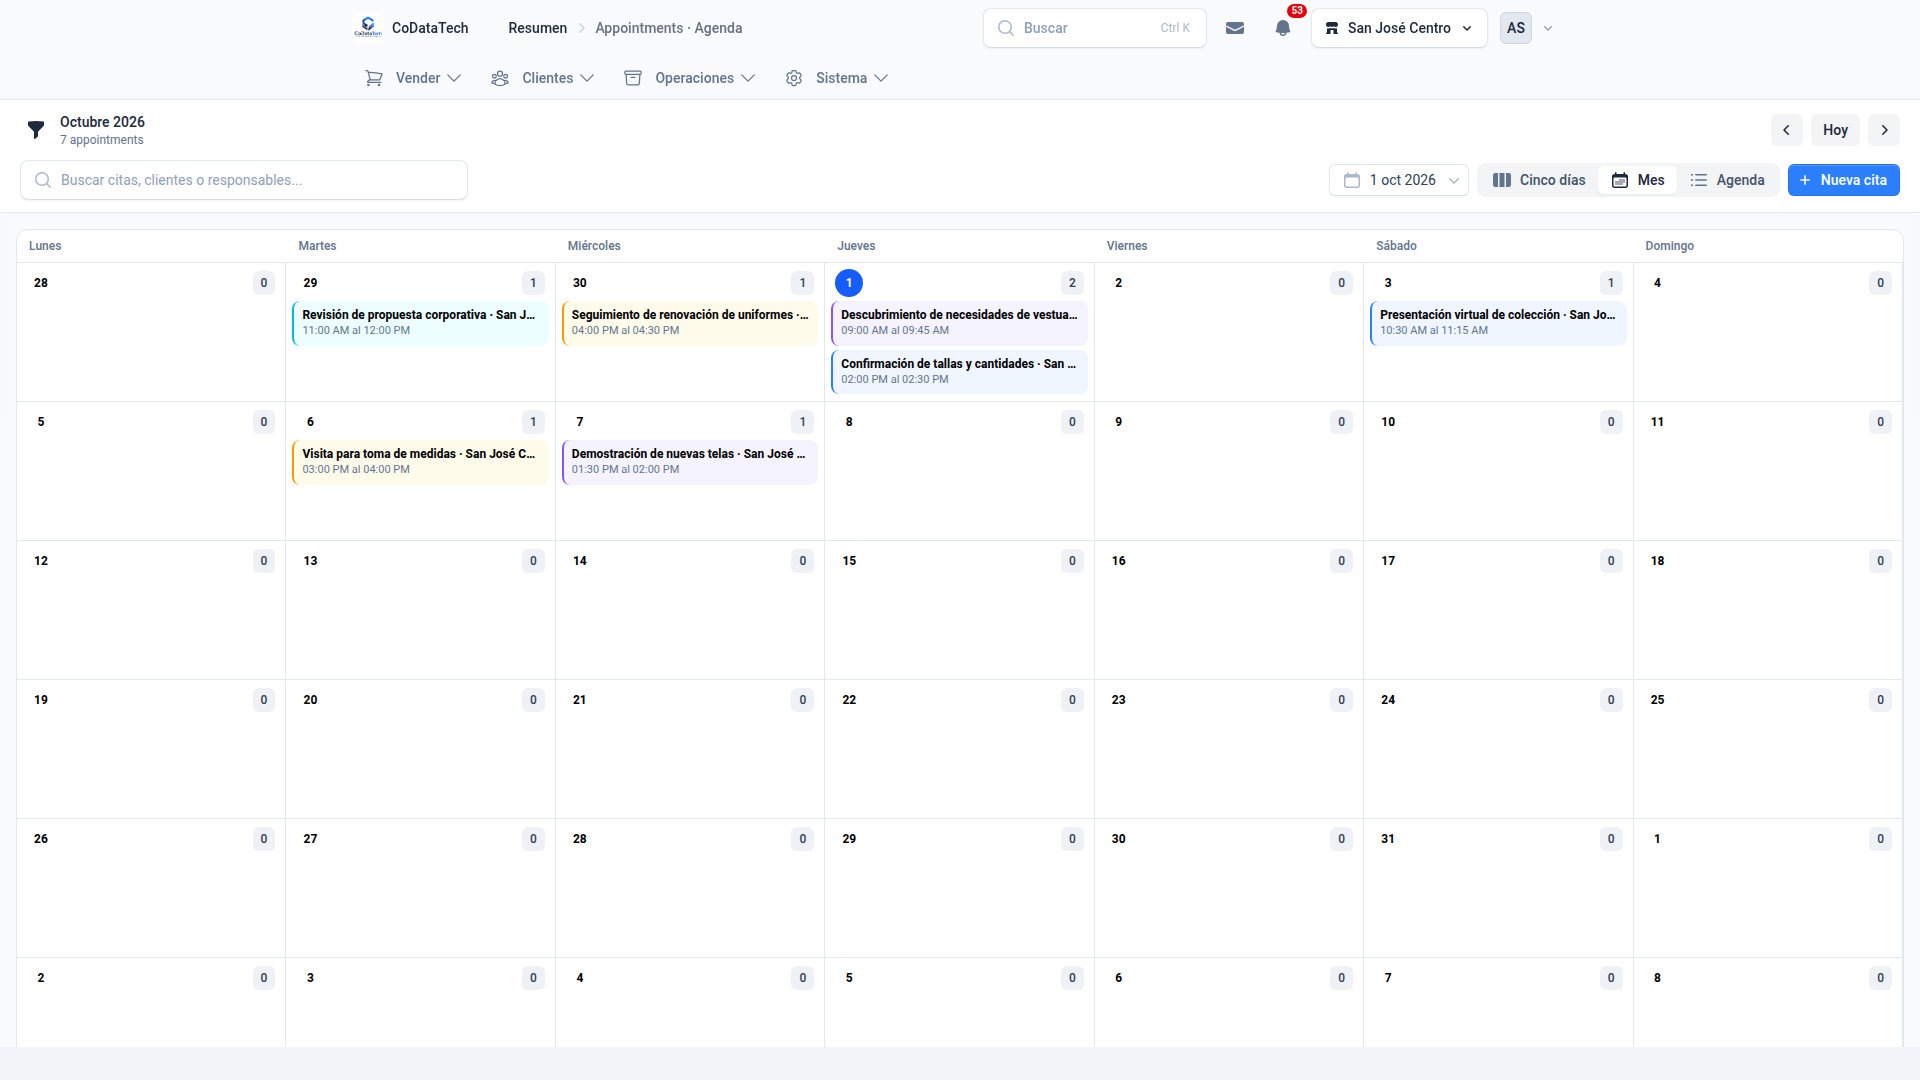Image resolution: width=1920 pixels, height=1080 pixels.
Task: Click the count badge for day 1 showing 2
Action: [x=1072, y=283]
